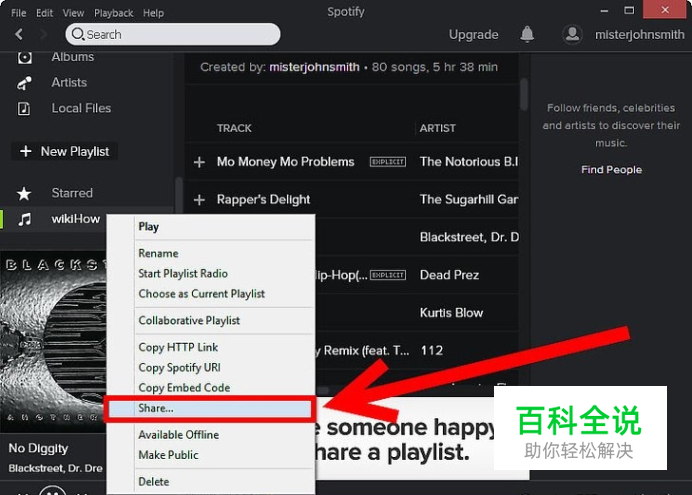Open the Edit menu
This screenshot has width=692, height=495.
point(44,13)
